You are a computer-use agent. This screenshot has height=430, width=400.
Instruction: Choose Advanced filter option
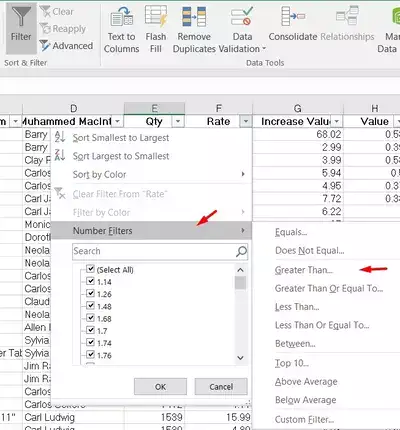point(66,46)
